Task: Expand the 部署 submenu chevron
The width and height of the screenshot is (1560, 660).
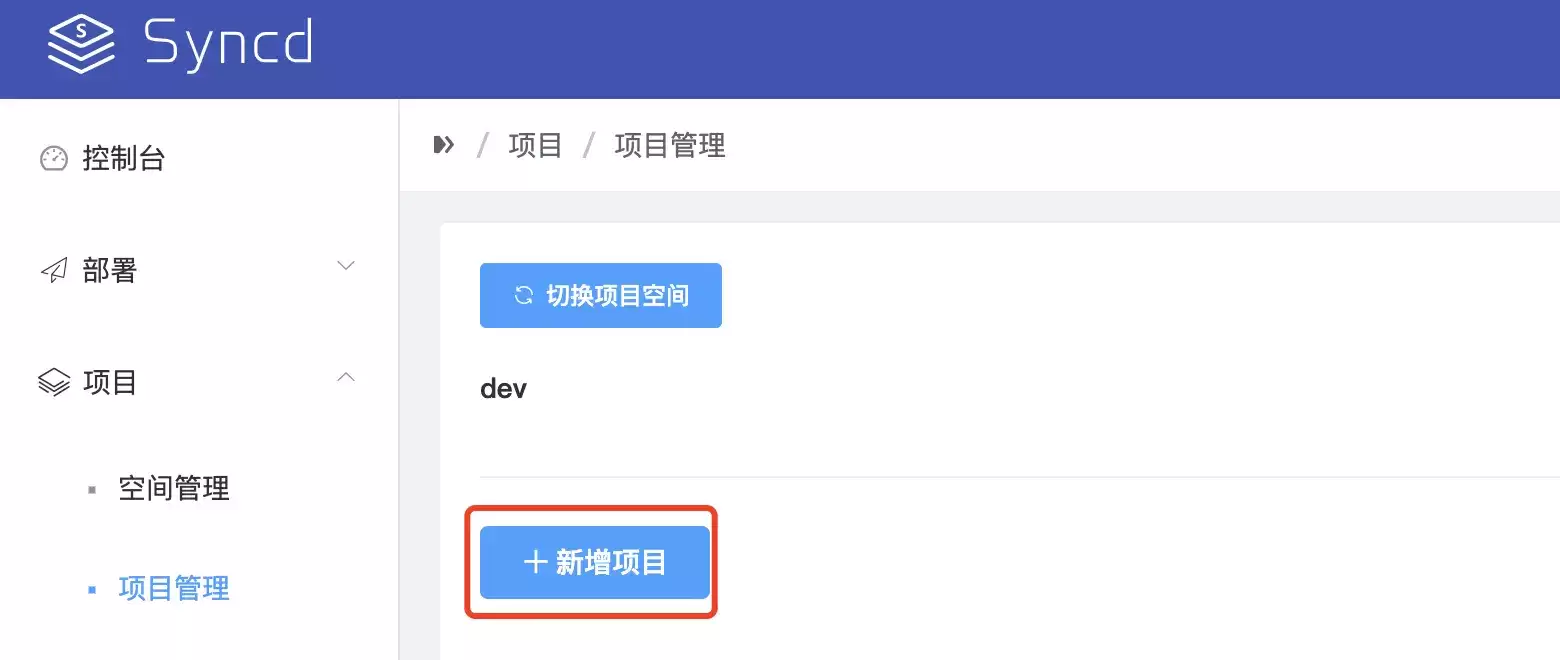Action: pos(346,266)
